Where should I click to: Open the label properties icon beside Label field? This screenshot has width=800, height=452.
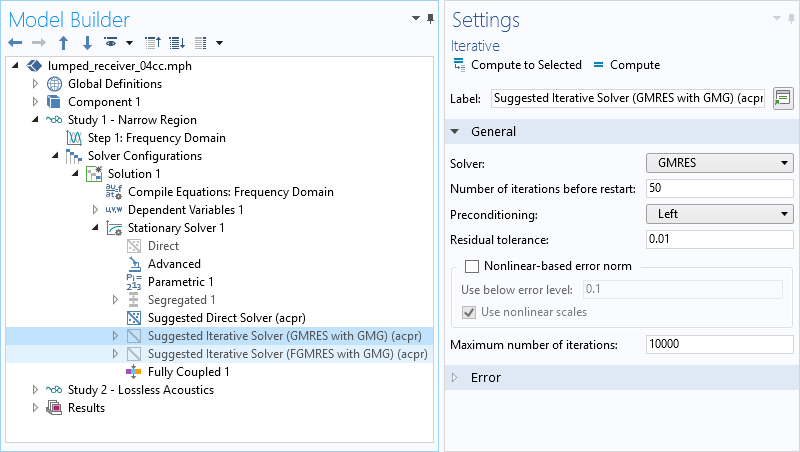click(782, 98)
